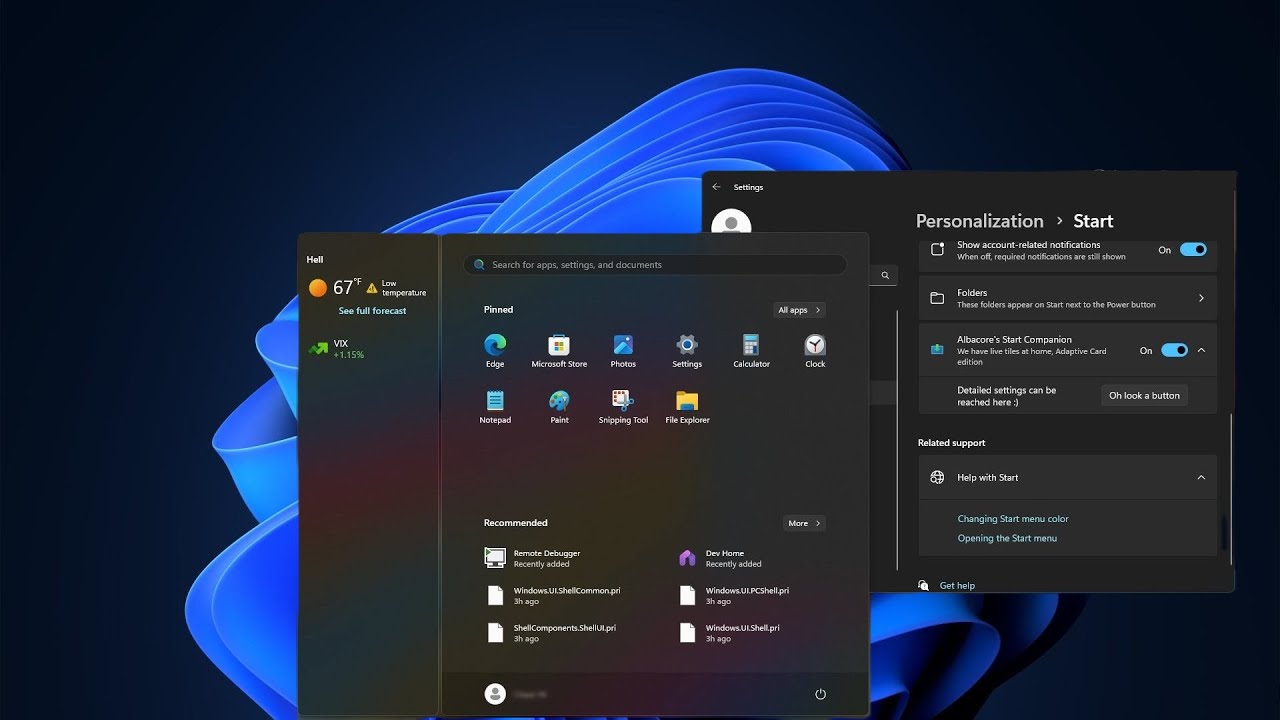Open Notepad from pinned apps
Image resolution: width=1280 pixels, height=720 pixels.
click(495, 407)
